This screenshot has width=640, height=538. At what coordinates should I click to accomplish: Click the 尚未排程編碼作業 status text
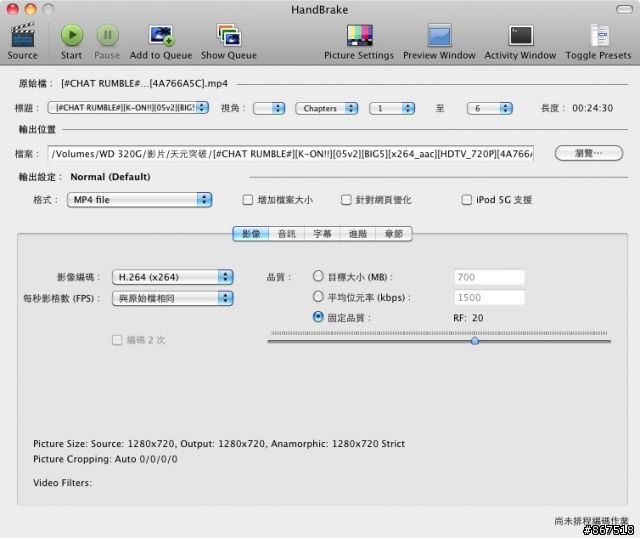tap(591, 521)
